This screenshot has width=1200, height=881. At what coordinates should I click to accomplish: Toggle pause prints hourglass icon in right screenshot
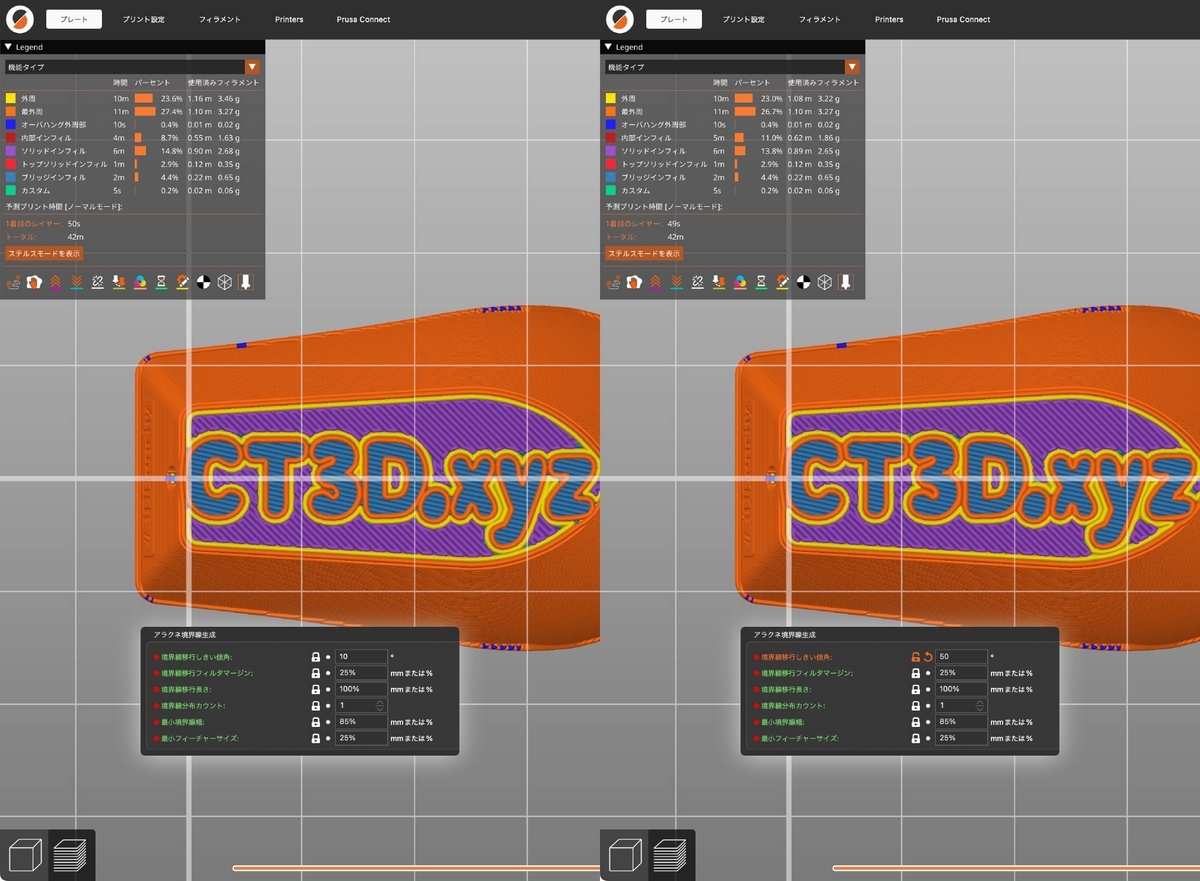[761, 282]
